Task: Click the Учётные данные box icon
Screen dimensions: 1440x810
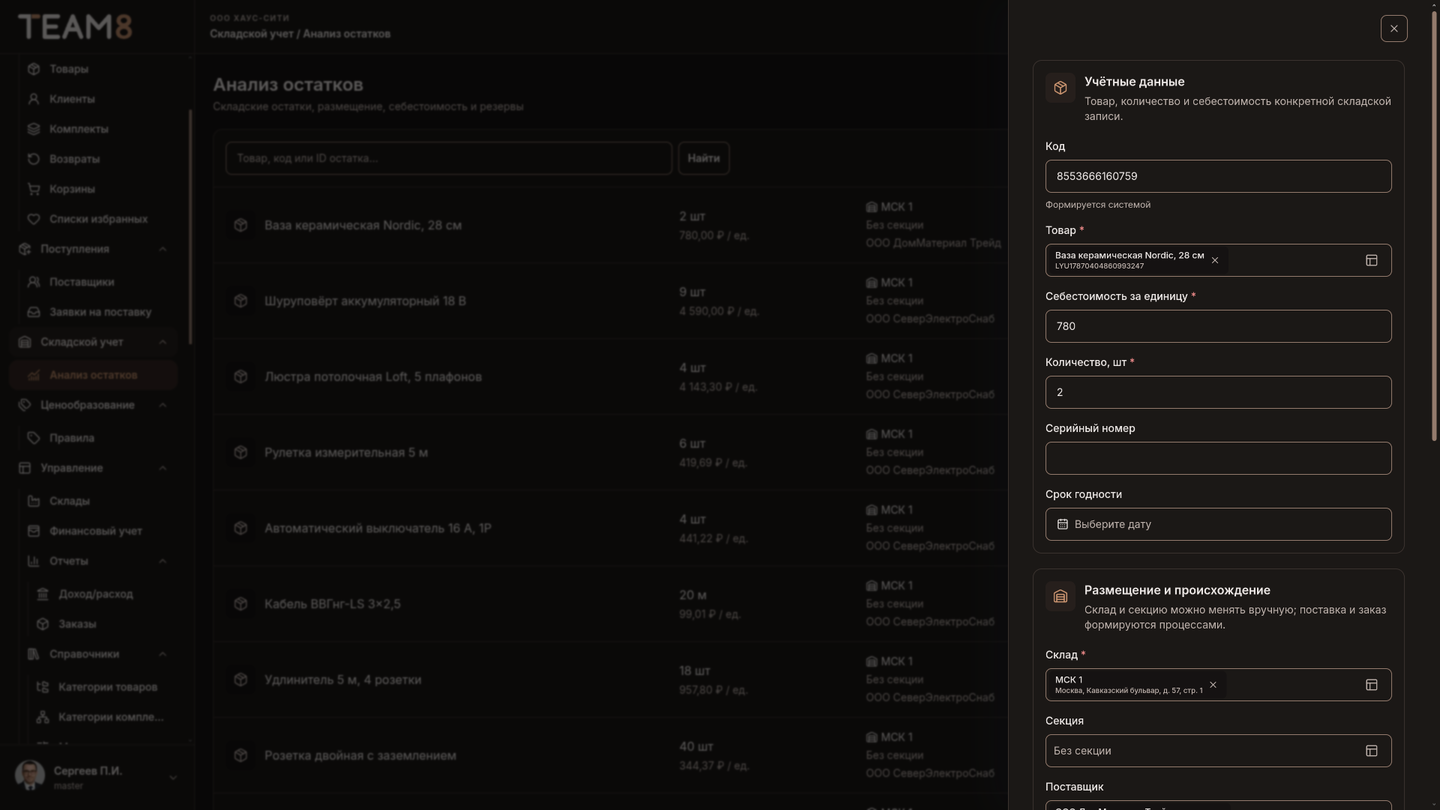Action: [x=1060, y=88]
